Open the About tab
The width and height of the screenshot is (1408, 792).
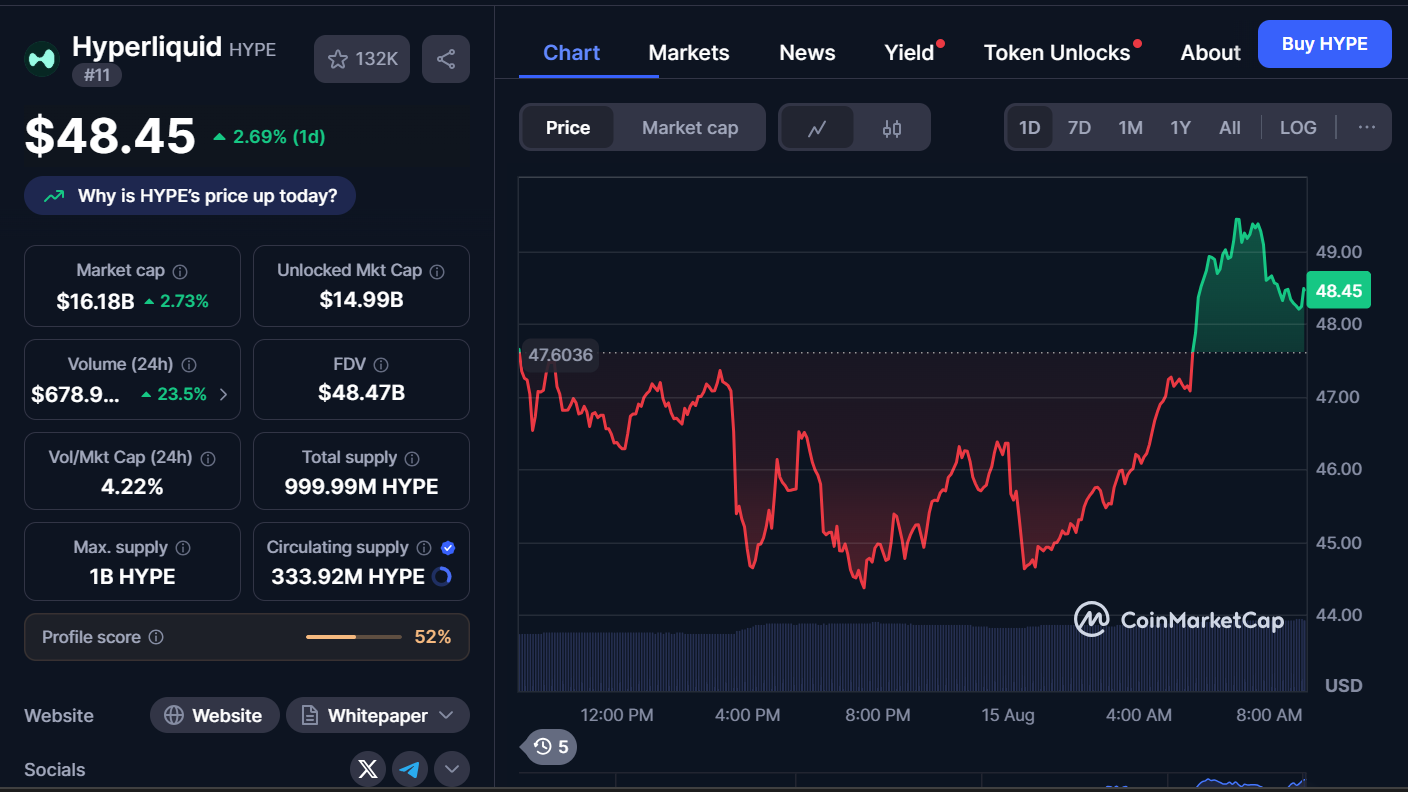point(1210,53)
